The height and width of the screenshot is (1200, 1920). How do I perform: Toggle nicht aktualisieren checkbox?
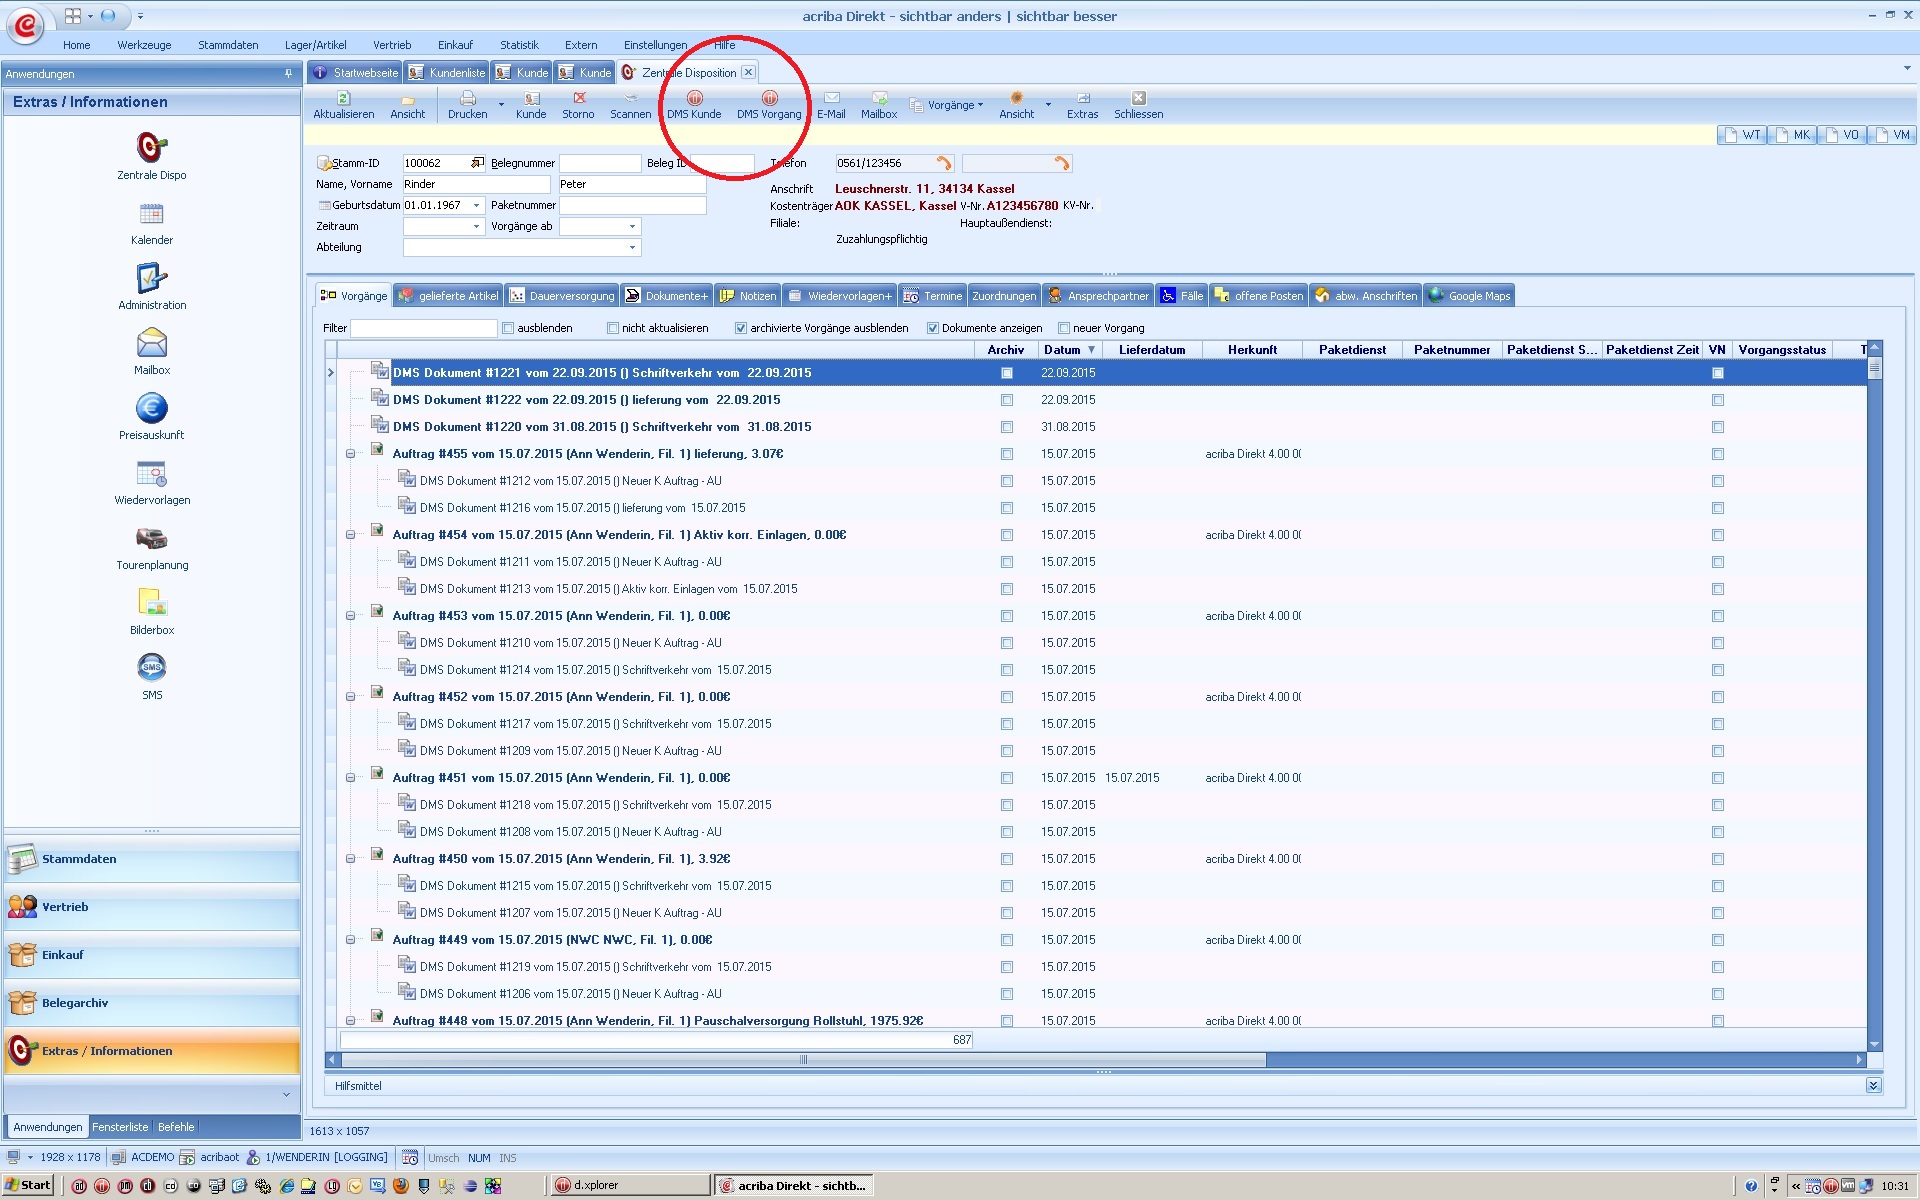(x=613, y=328)
